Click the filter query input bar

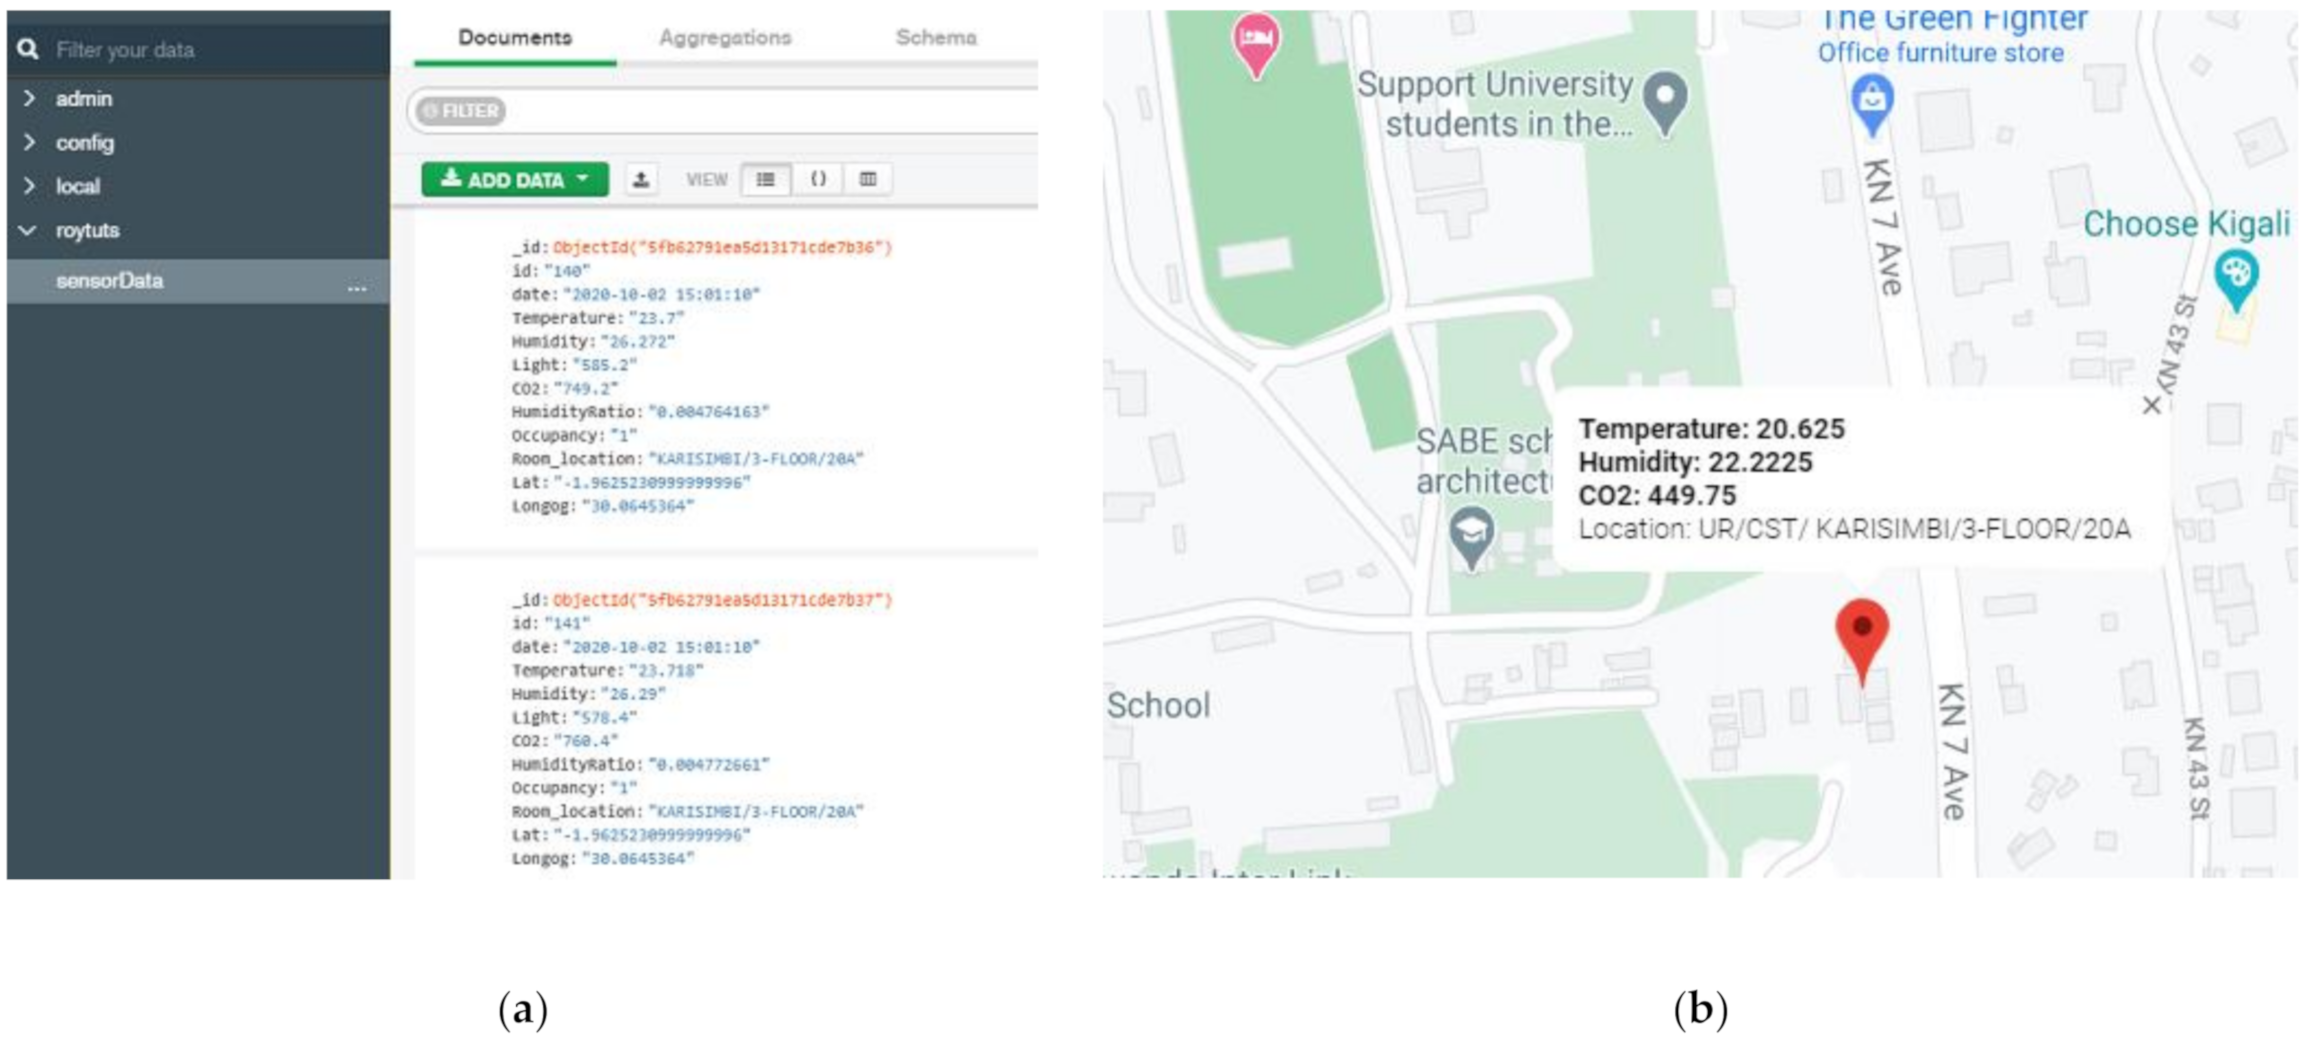(x=723, y=110)
